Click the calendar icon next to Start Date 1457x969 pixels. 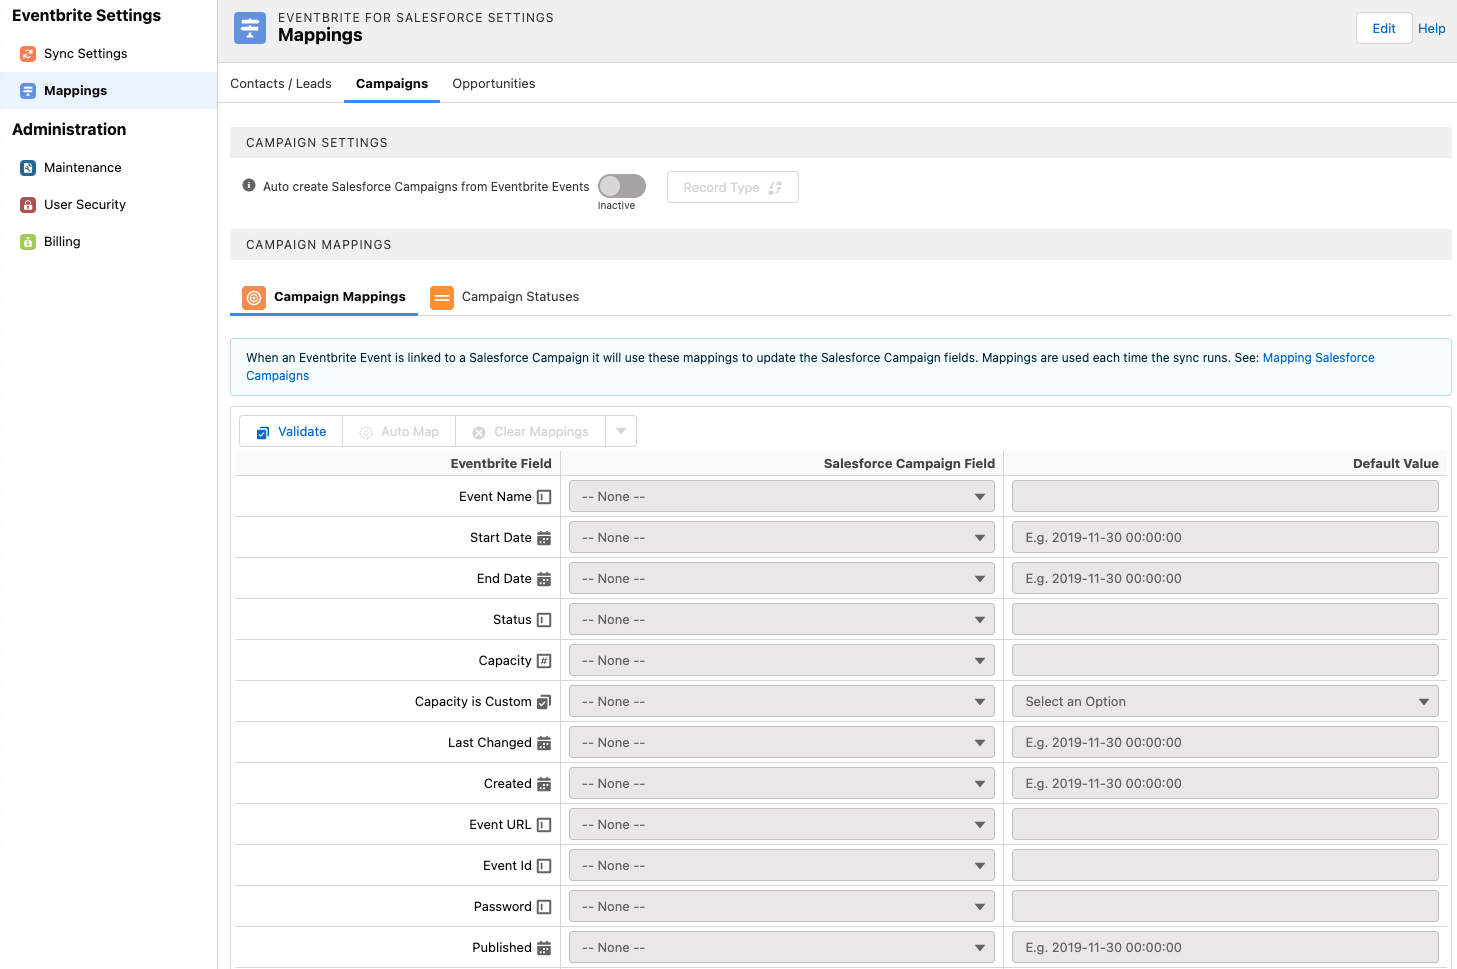click(544, 538)
